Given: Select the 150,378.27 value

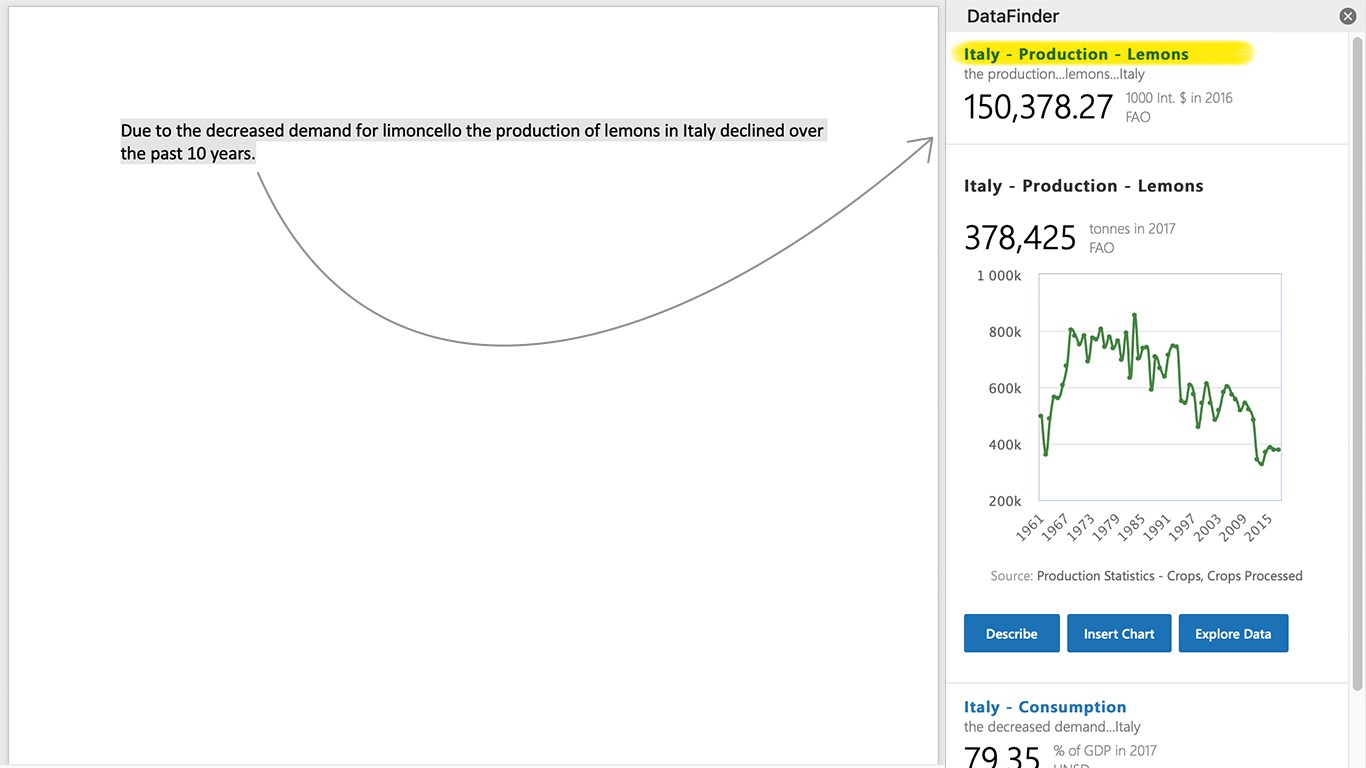Looking at the screenshot, I should click(x=1038, y=107).
